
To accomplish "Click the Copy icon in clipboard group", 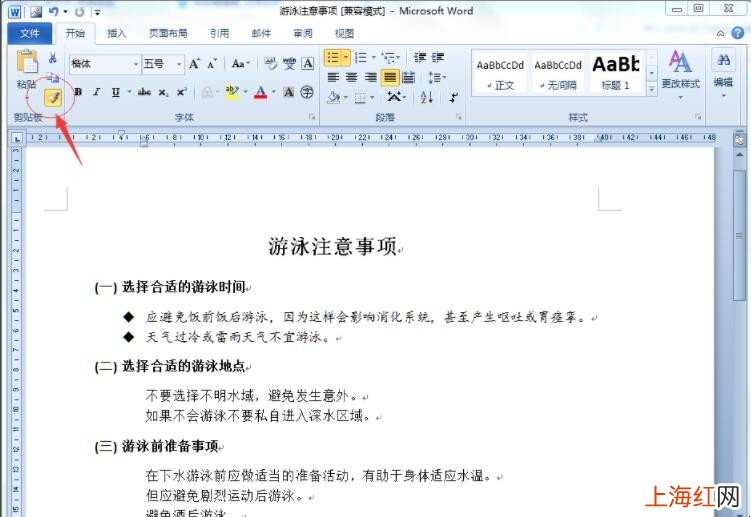I will (53, 78).
